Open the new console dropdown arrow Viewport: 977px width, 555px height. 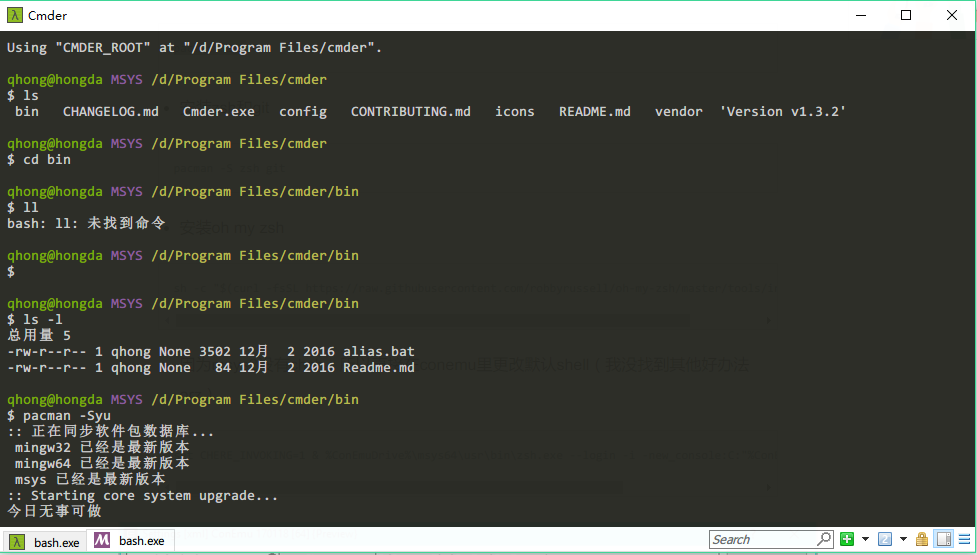(x=865, y=539)
